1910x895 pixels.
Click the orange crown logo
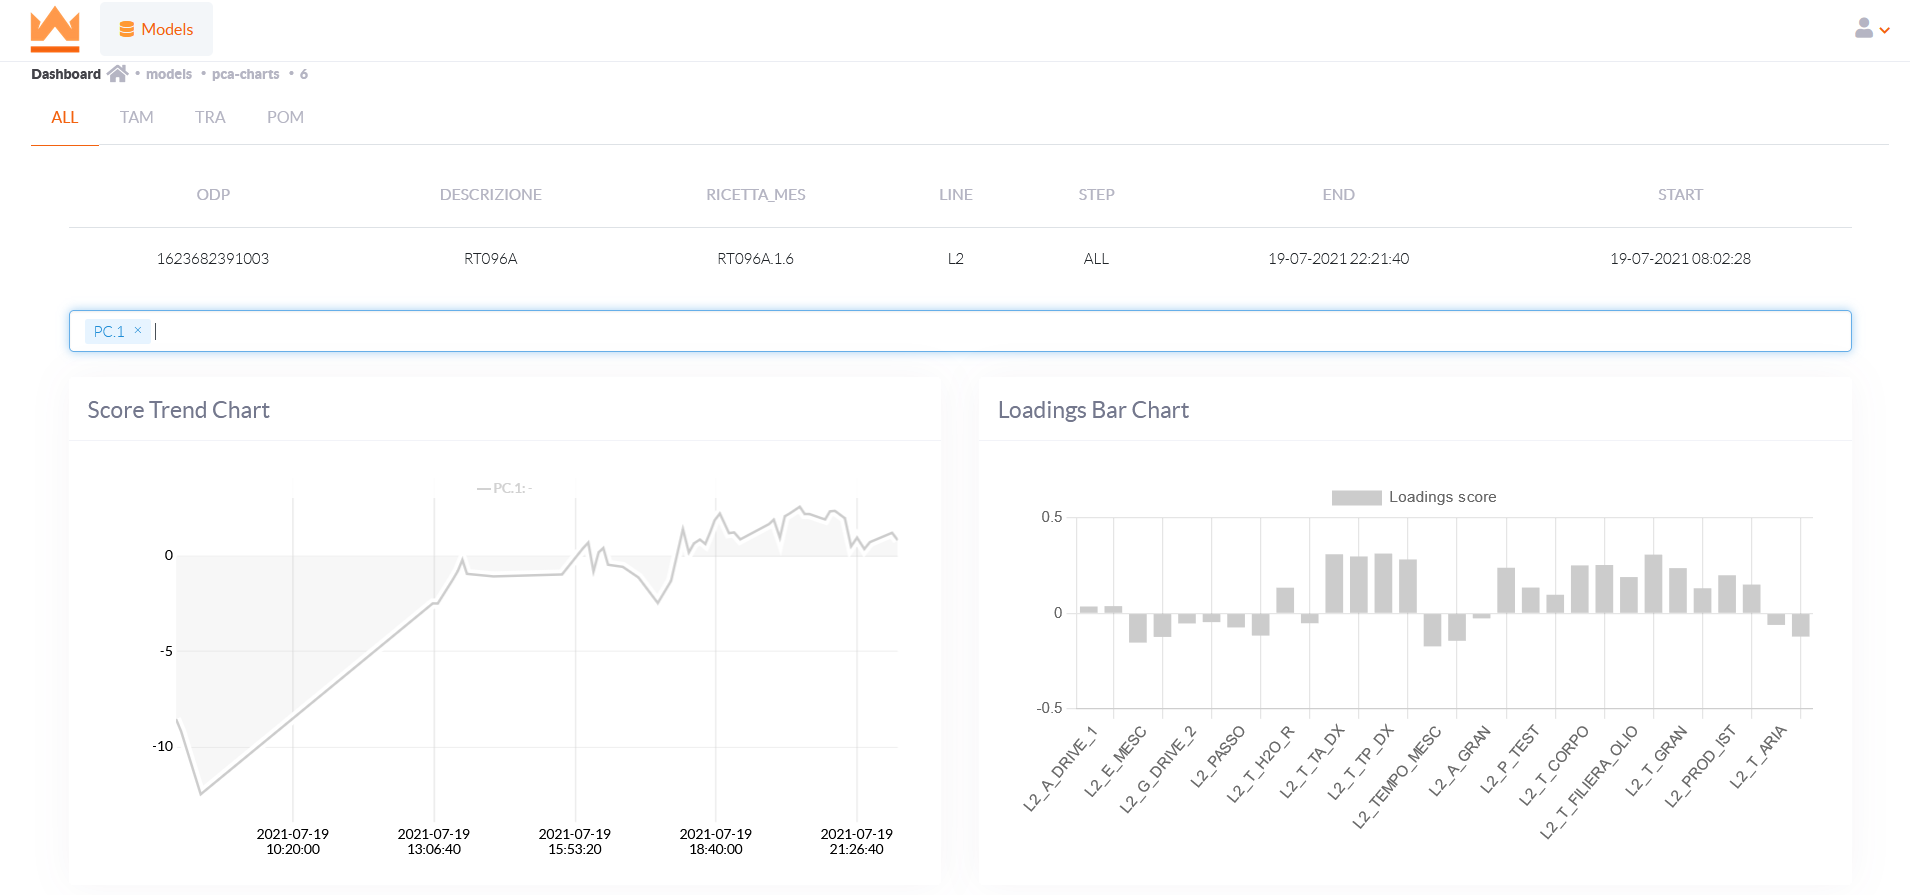tap(55, 29)
